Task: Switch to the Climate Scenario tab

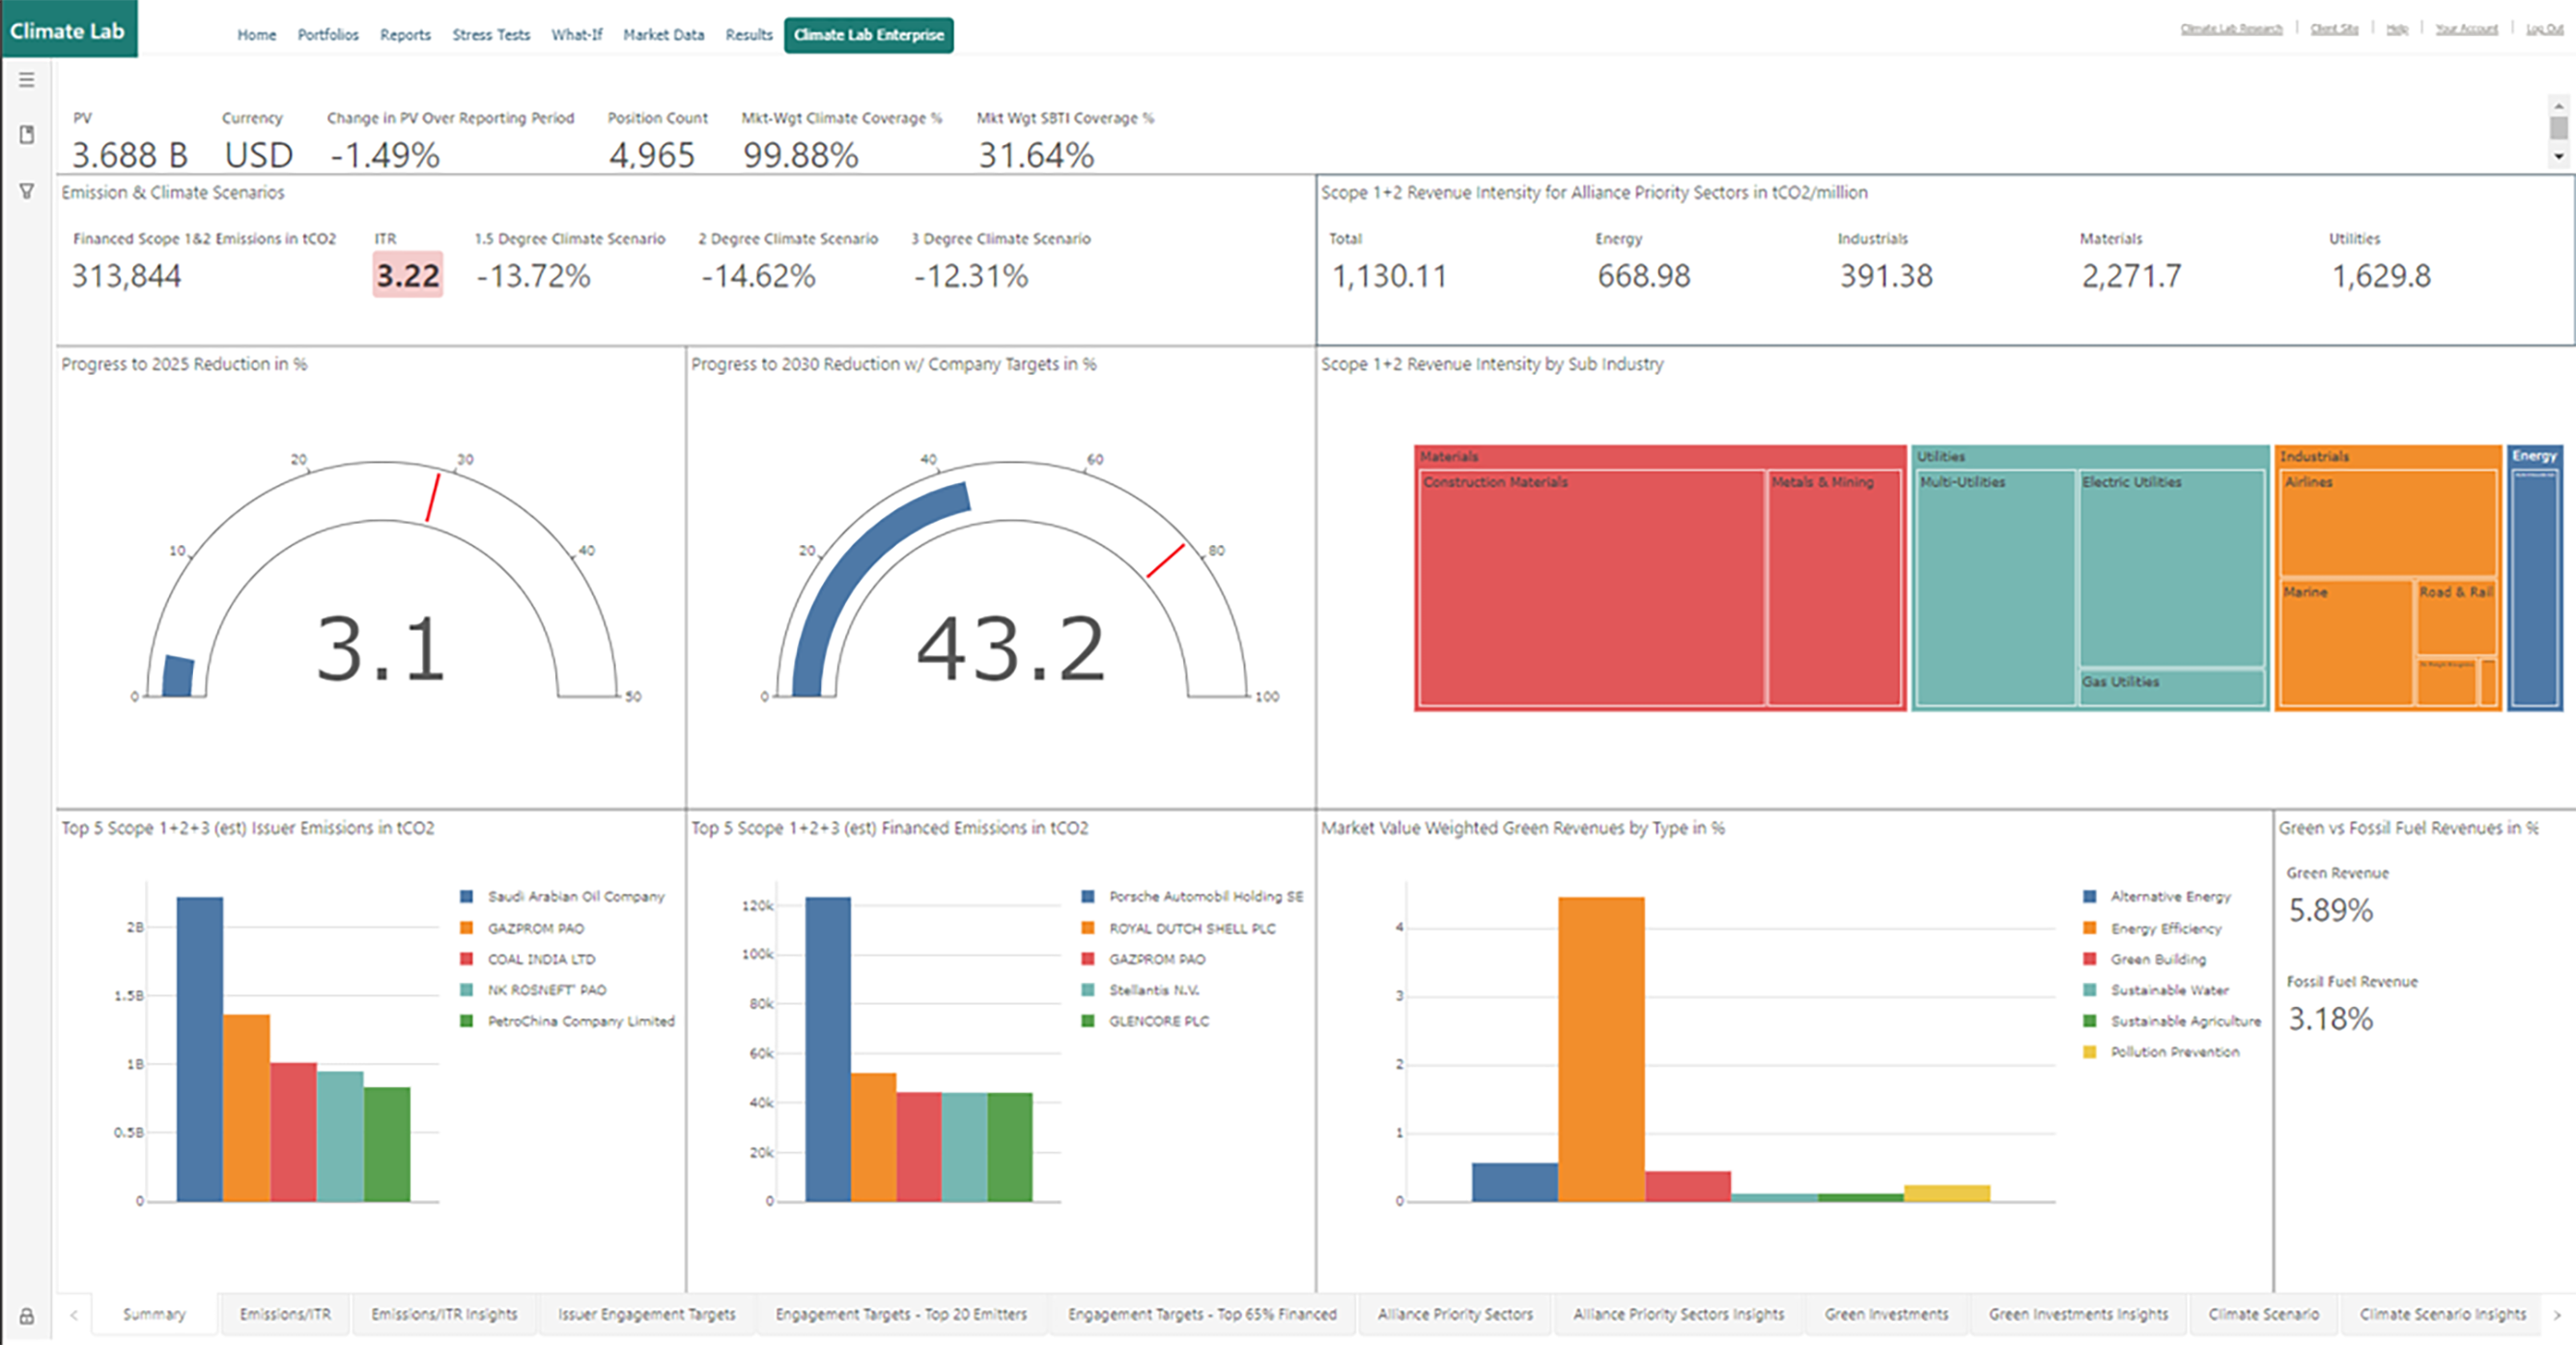Action: [2263, 1314]
